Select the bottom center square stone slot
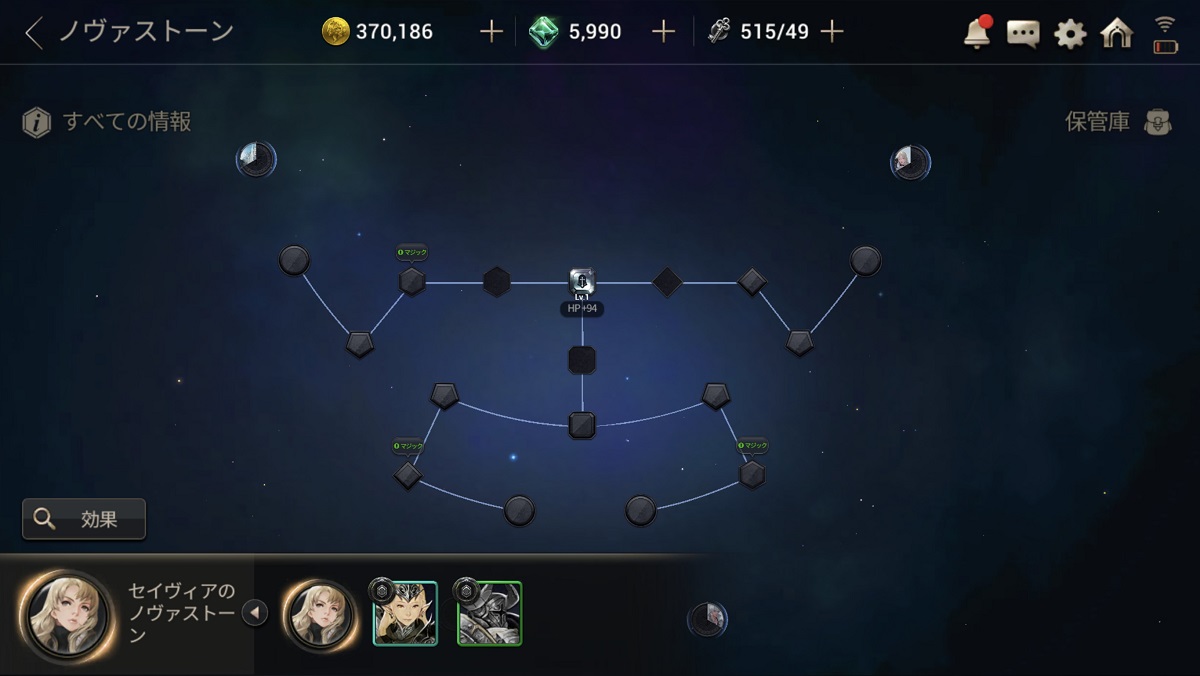 (582, 425)
